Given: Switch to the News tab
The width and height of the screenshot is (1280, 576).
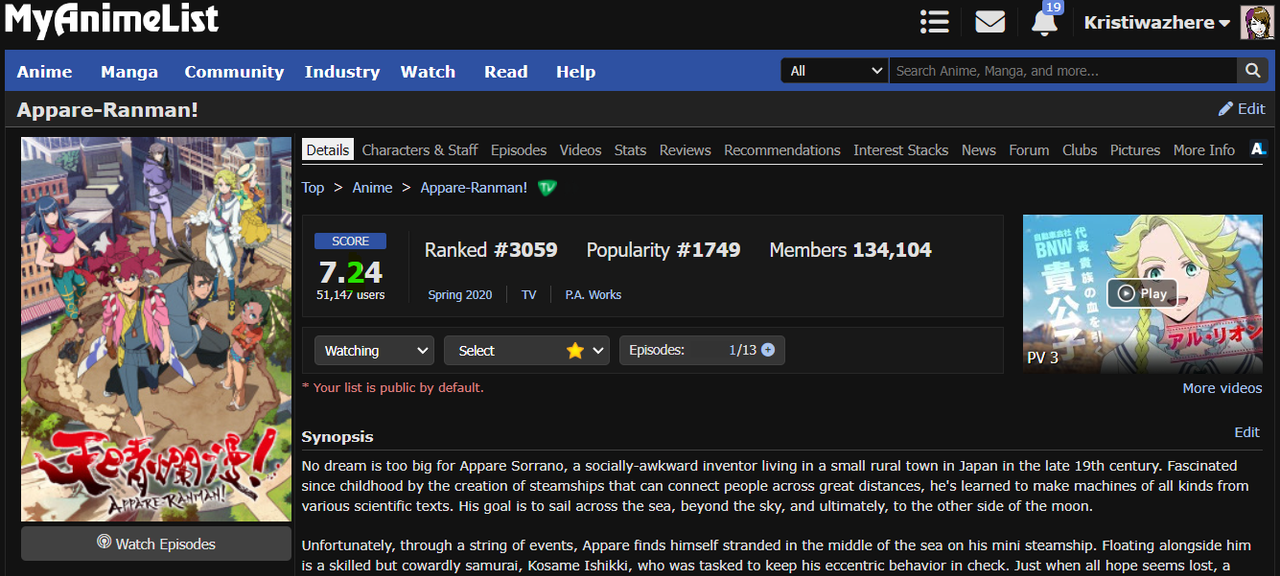Looking at the screenshot, I should [979, 150].
